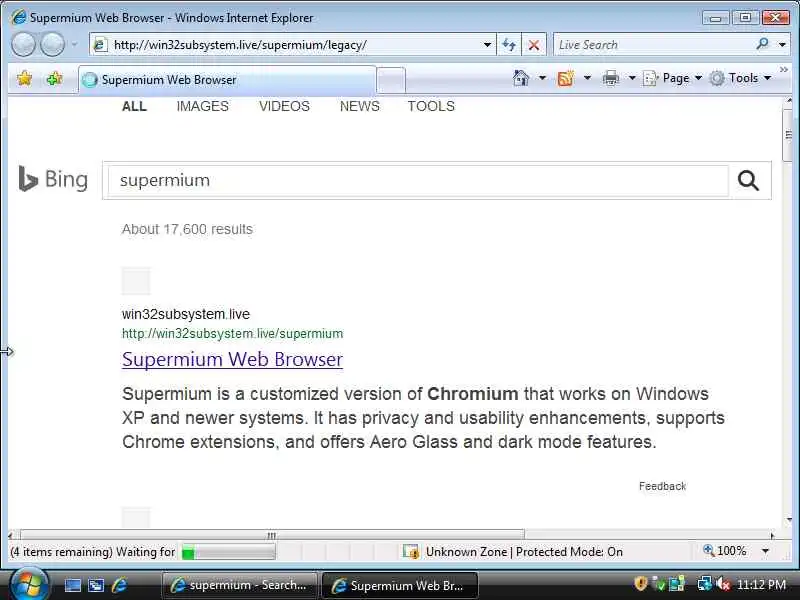Screen dimensions: 800x600
Task: Switch to NEWS results
Action: (360, 106)
